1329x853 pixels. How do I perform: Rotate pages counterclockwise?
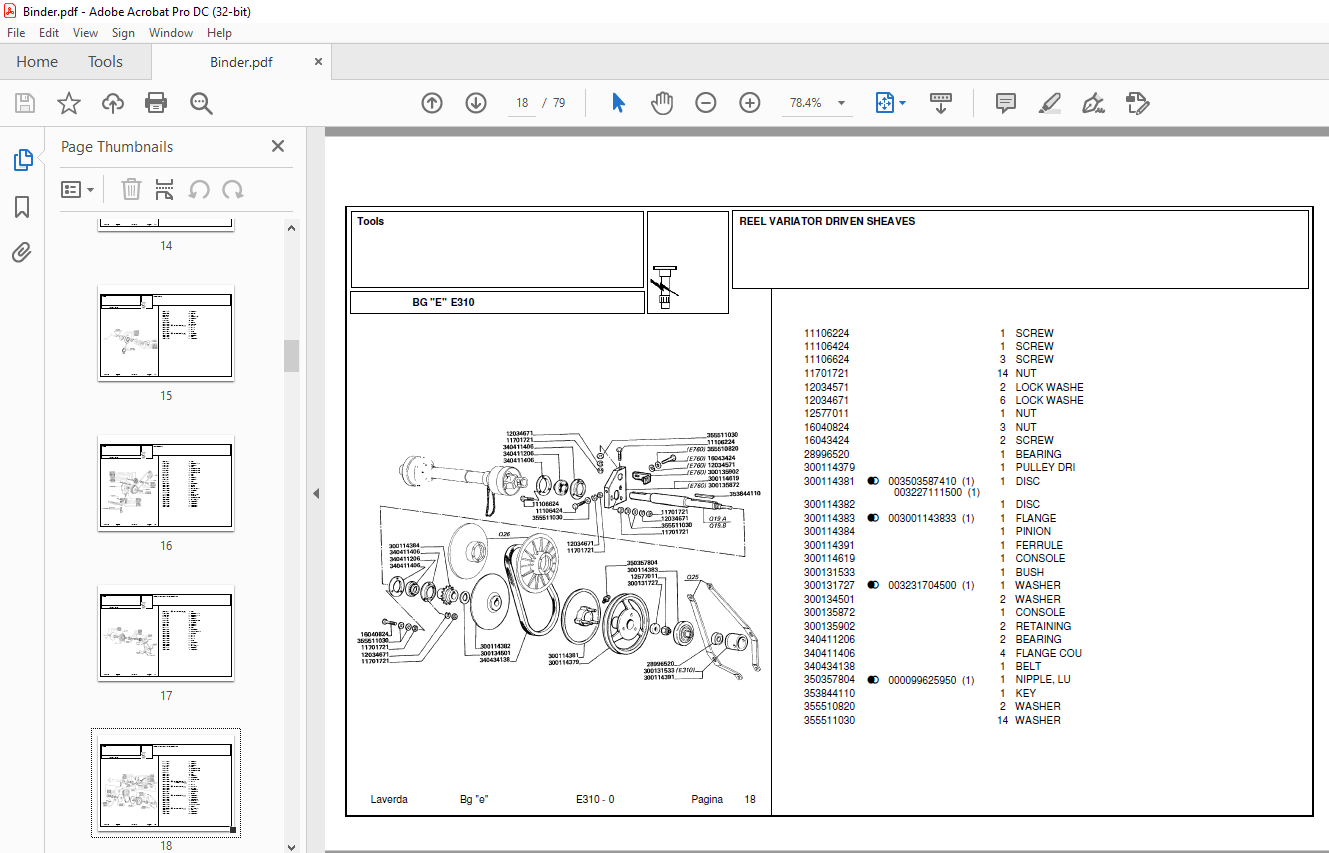199,189
